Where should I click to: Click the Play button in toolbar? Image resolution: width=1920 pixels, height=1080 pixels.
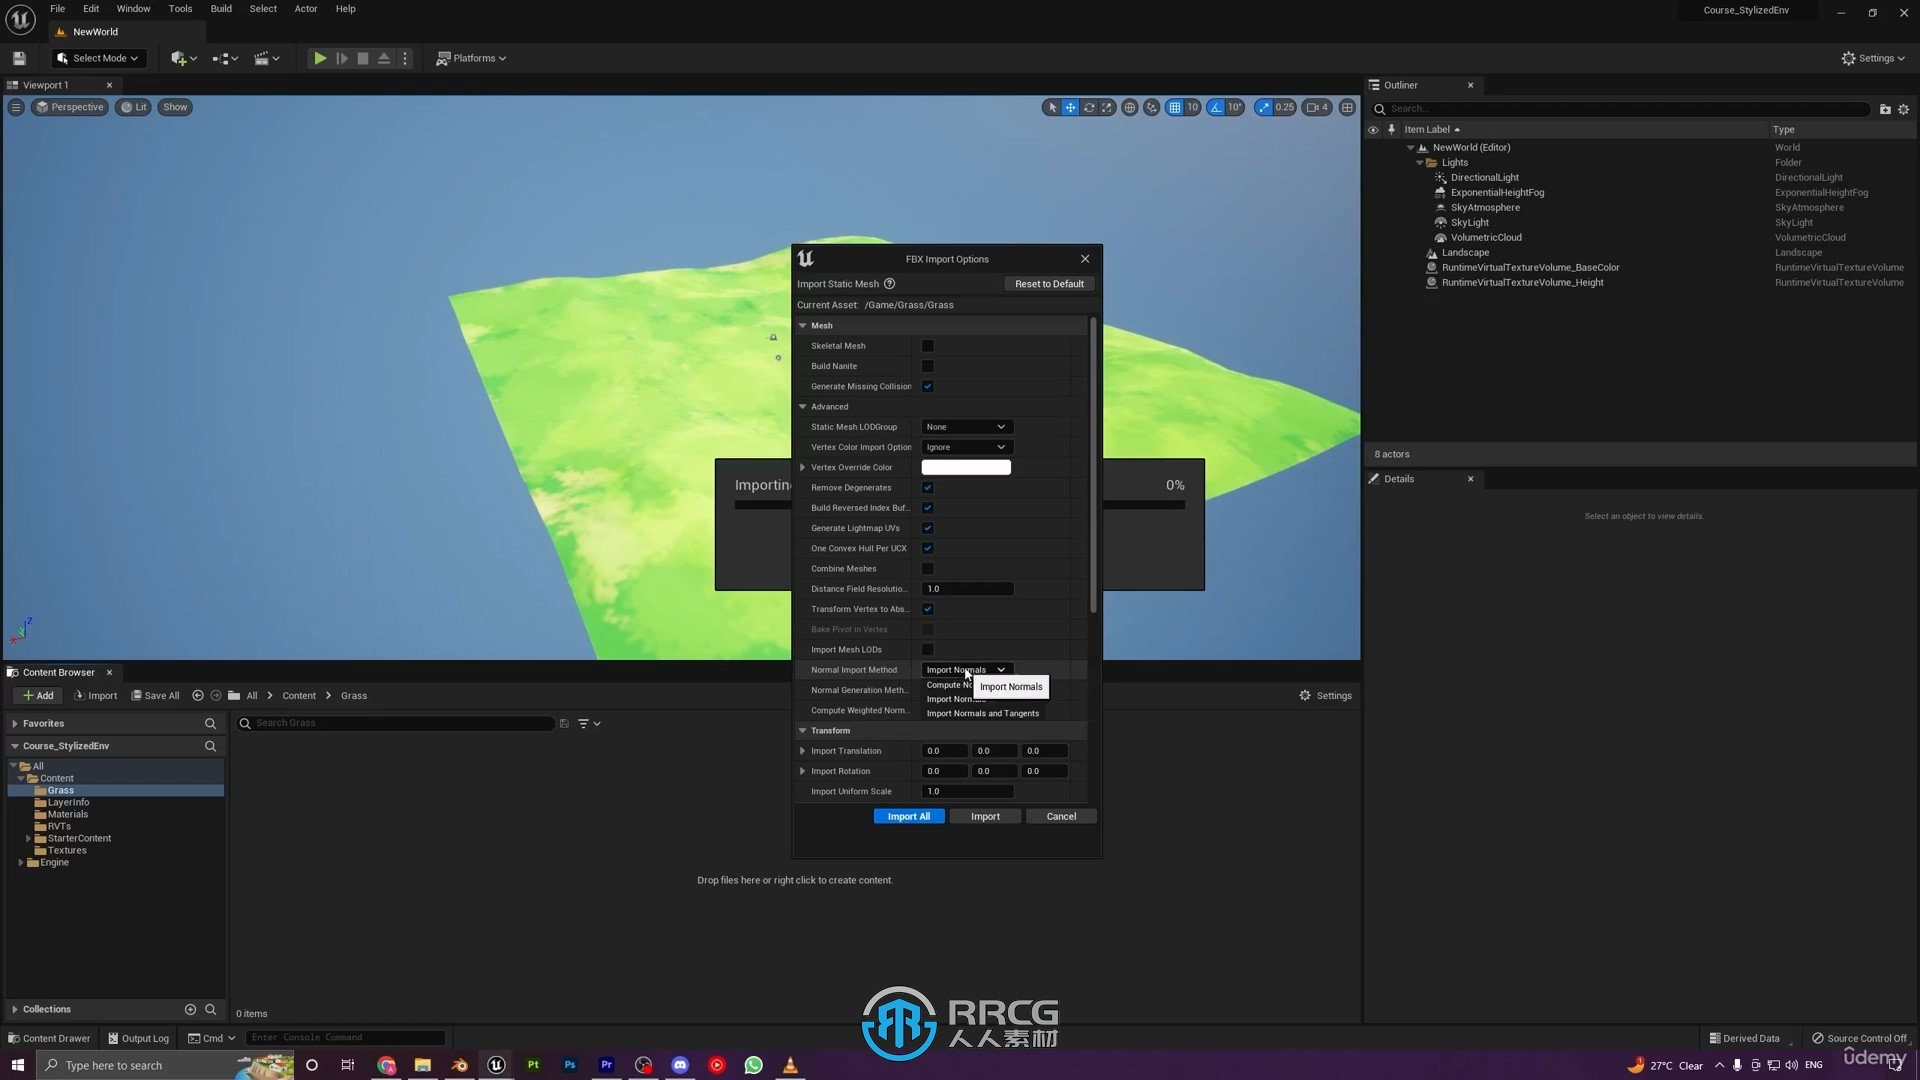(x=319, y=58)
